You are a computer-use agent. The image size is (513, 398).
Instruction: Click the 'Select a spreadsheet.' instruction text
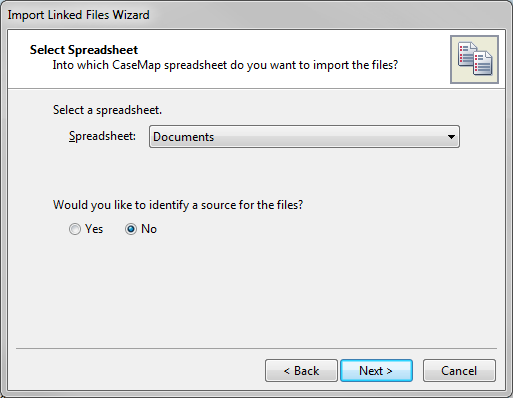coord(107,110)
